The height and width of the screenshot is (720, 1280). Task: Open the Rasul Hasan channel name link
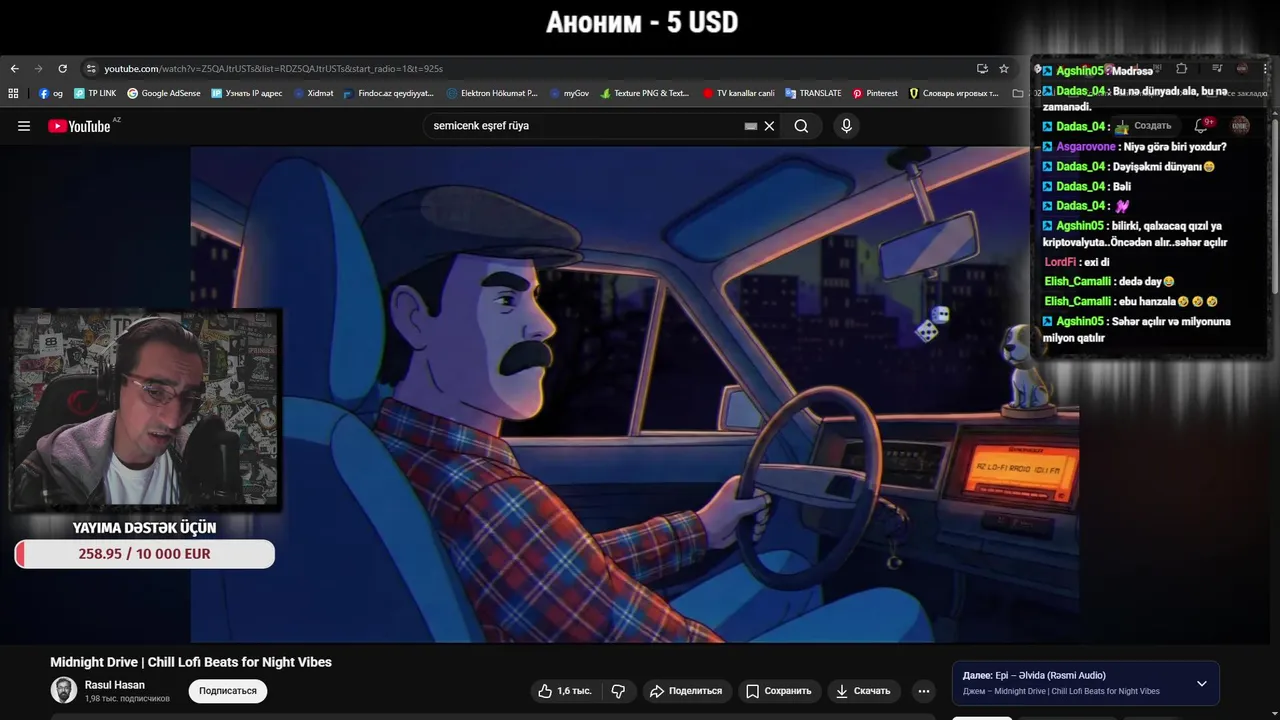coord(115,685)
